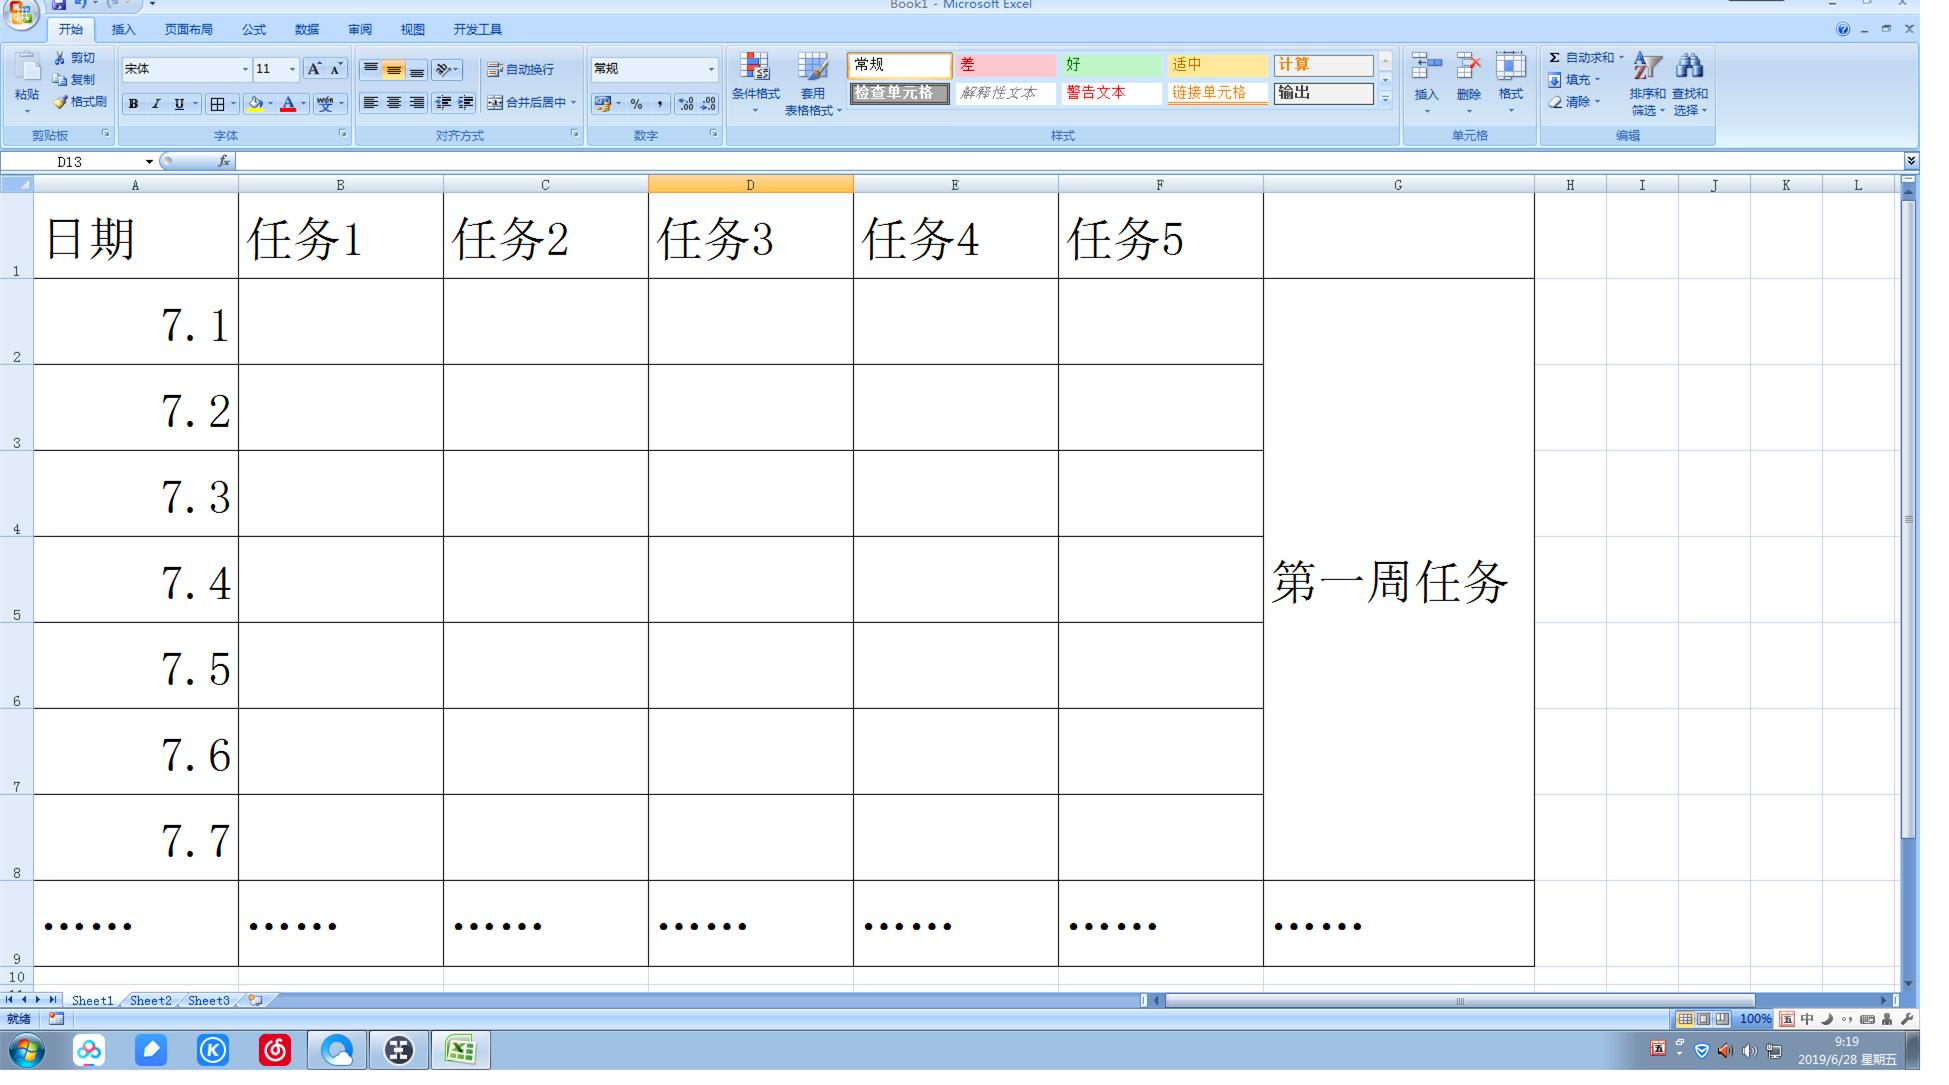Open the font name dropdown
Image resolution: width=1949 pixels, height=1085 pixels.
pos(245,68)
